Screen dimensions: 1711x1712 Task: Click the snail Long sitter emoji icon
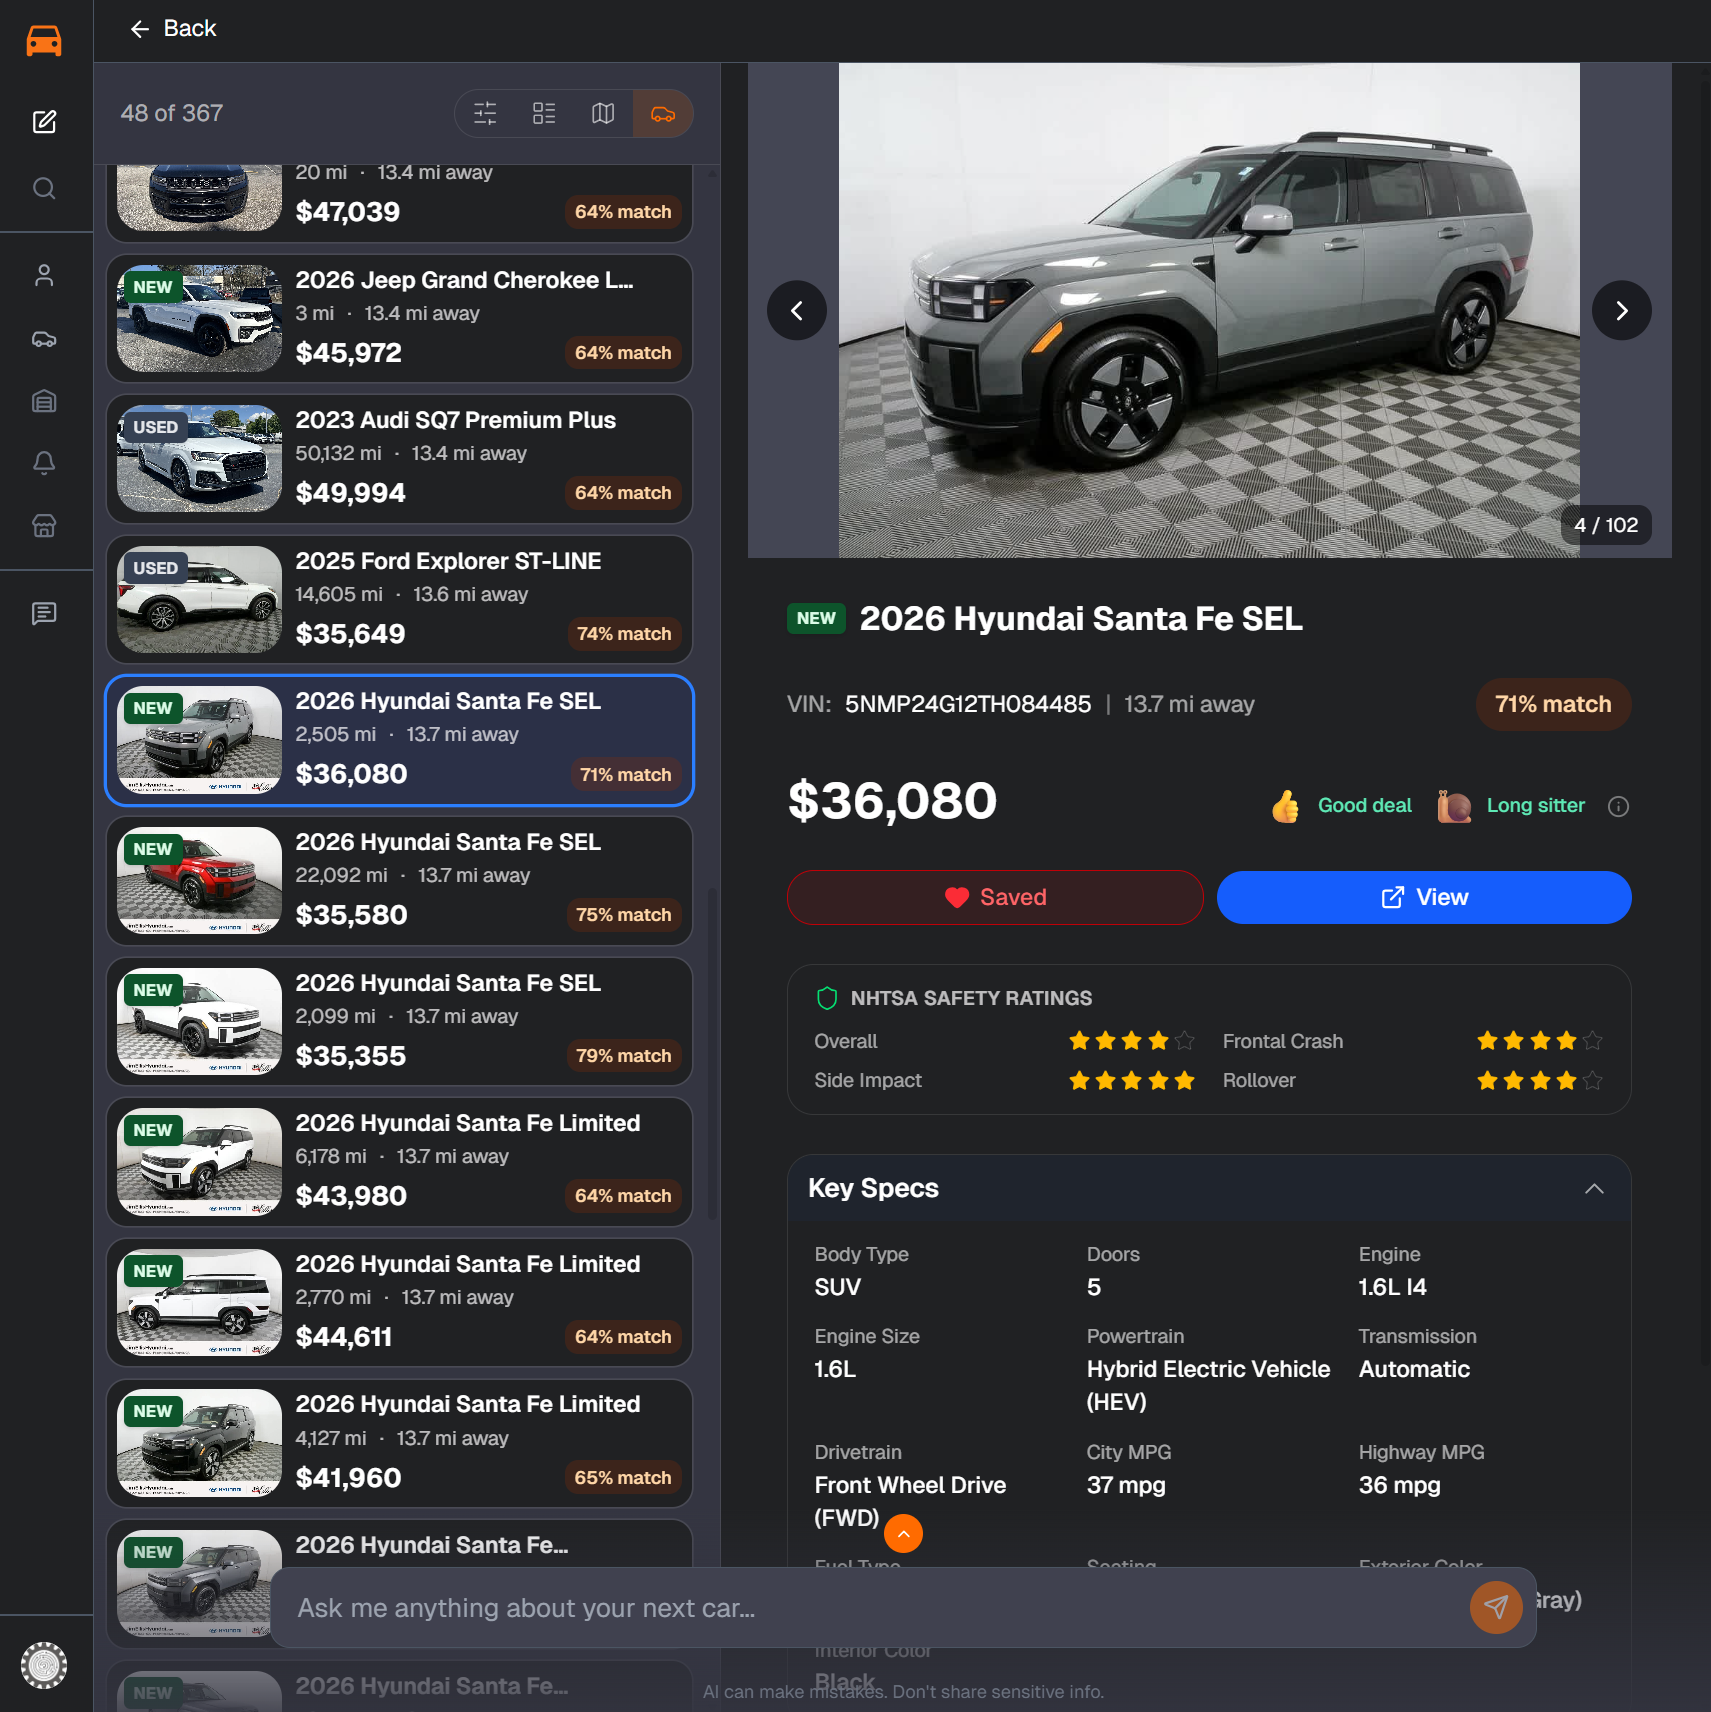point(1454,806)
